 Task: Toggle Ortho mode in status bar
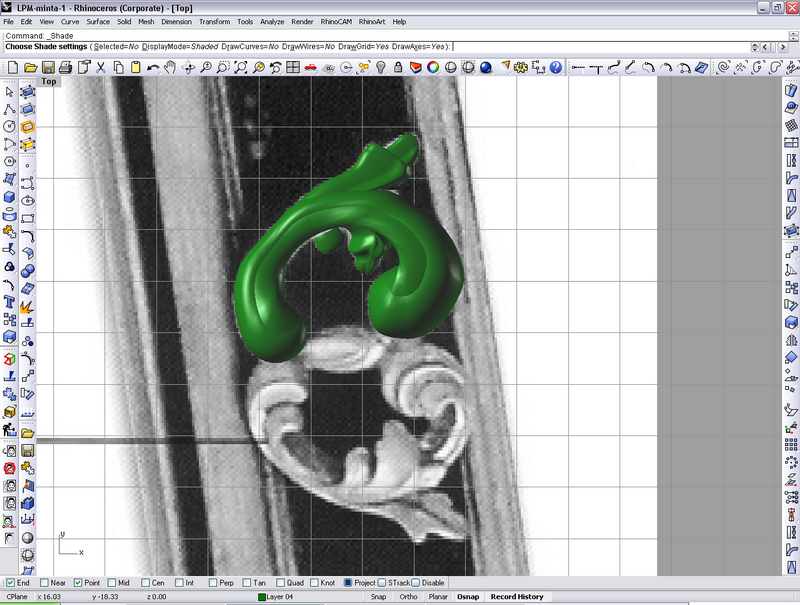pyautogui.click(x=408, y=597)
